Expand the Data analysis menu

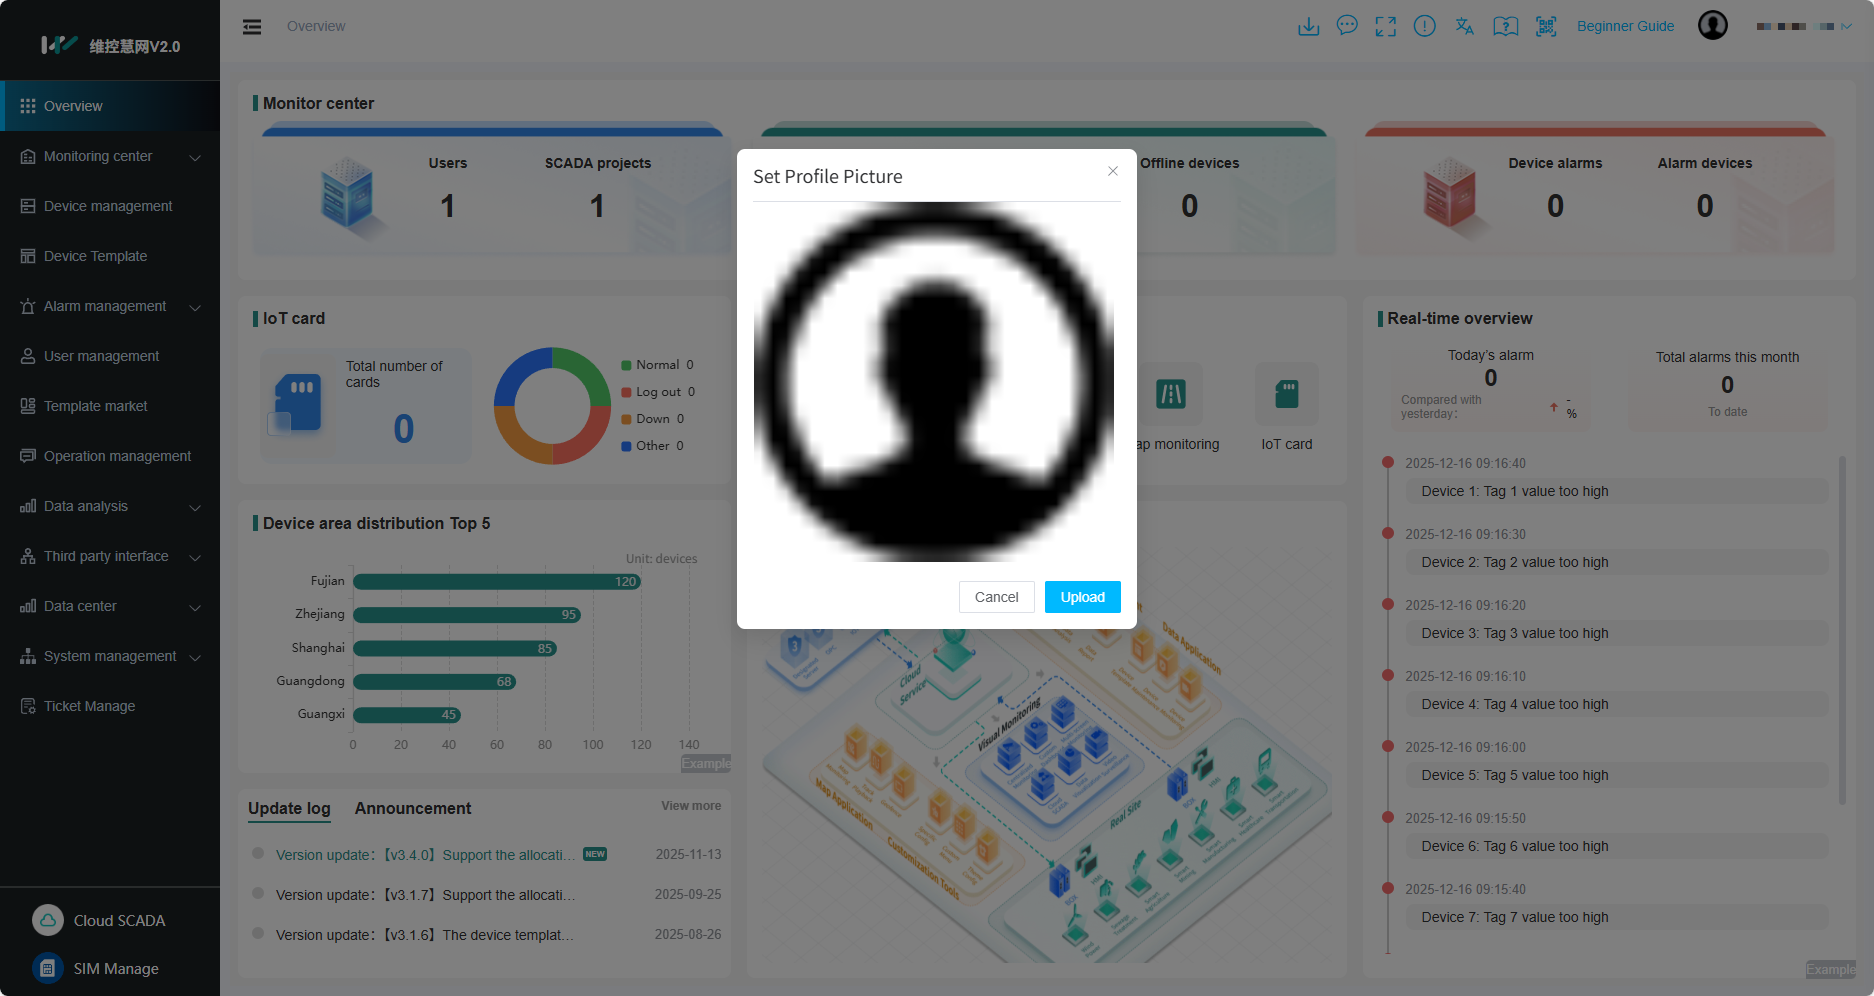[110, 506]
